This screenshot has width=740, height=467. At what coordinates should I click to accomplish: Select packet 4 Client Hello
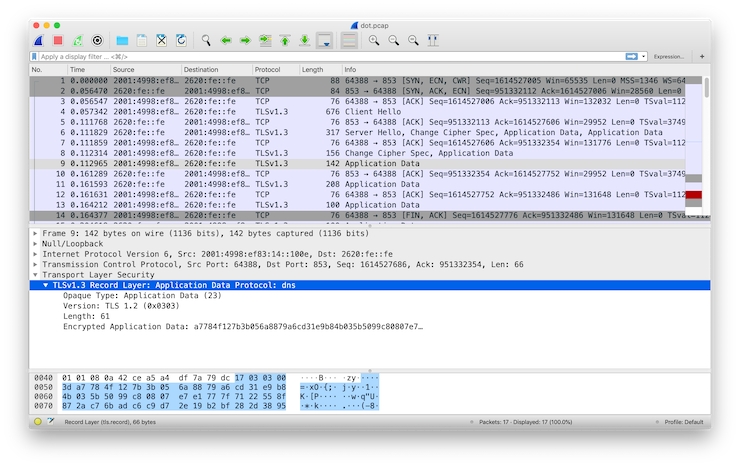[357, 112]
